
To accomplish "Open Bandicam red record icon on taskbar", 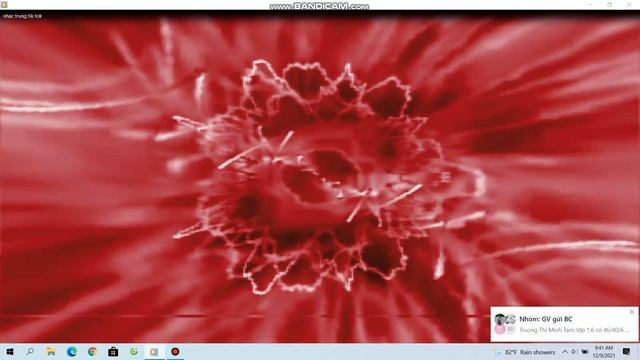I will (x=175, y=351).
